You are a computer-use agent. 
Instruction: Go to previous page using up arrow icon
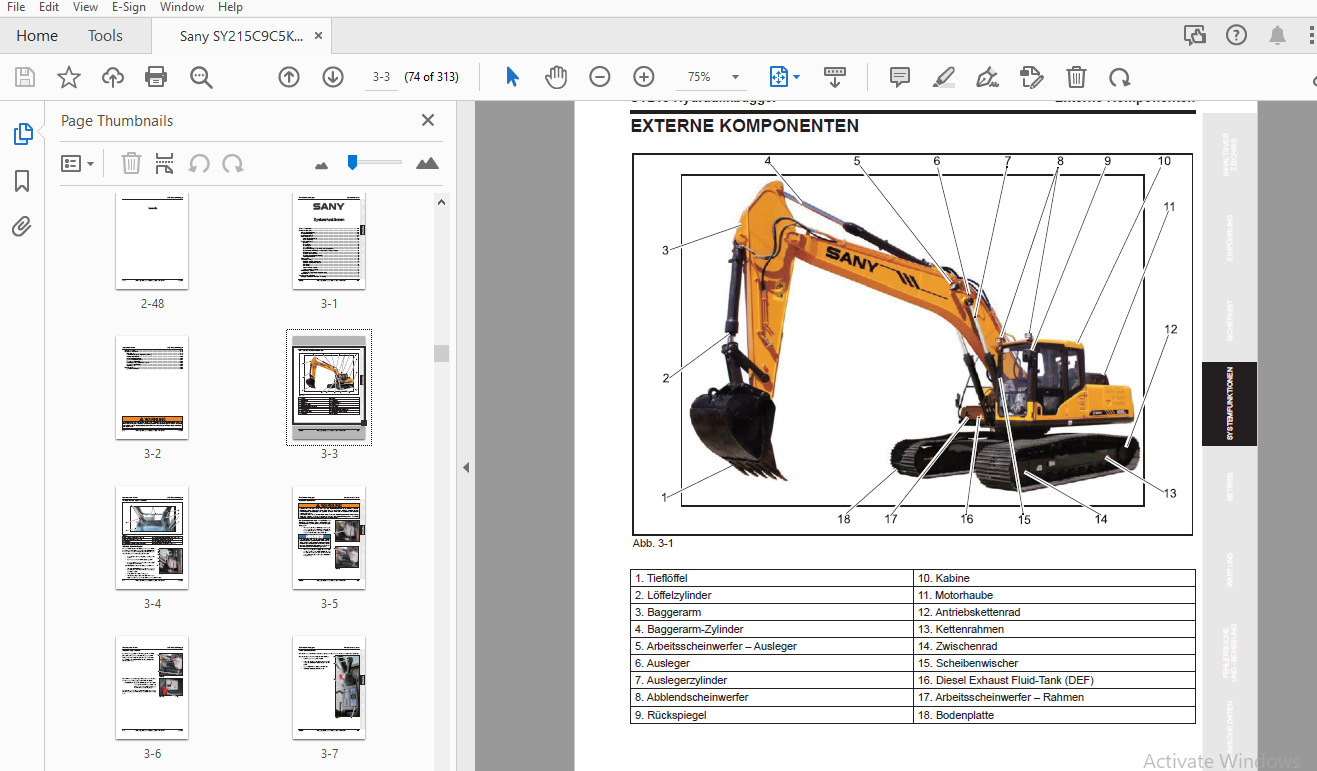pos(289,77)
